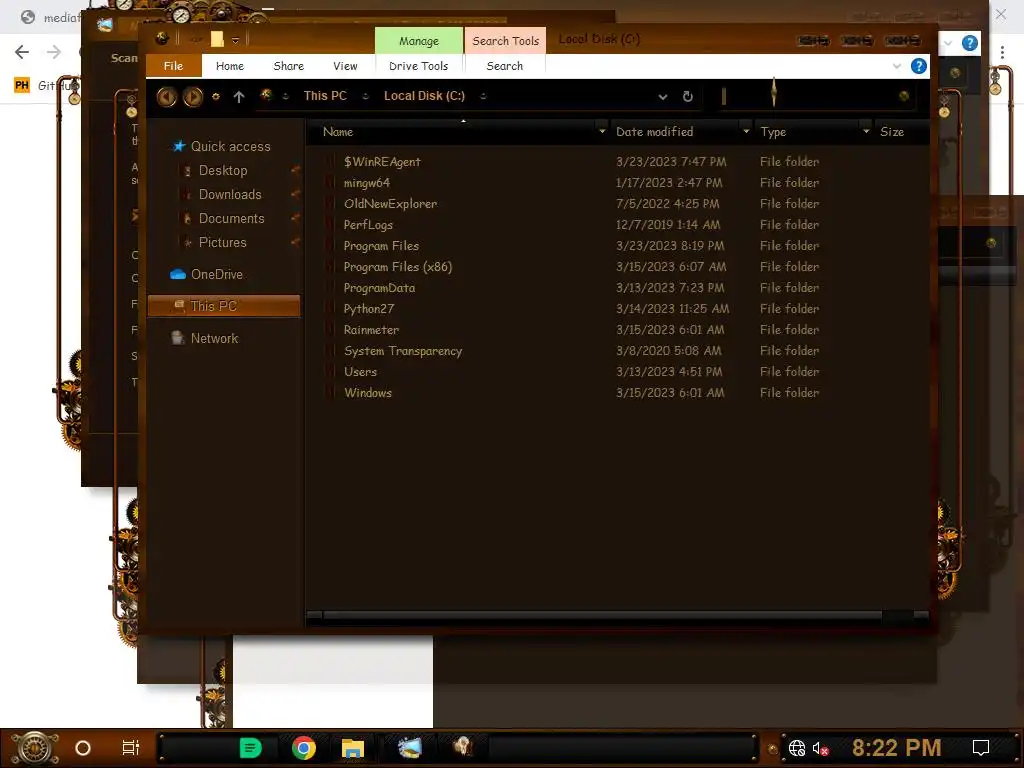Screen dimensions: 1024x768
Task: Select the mingw64 folder
Action: tap(366, 183)
